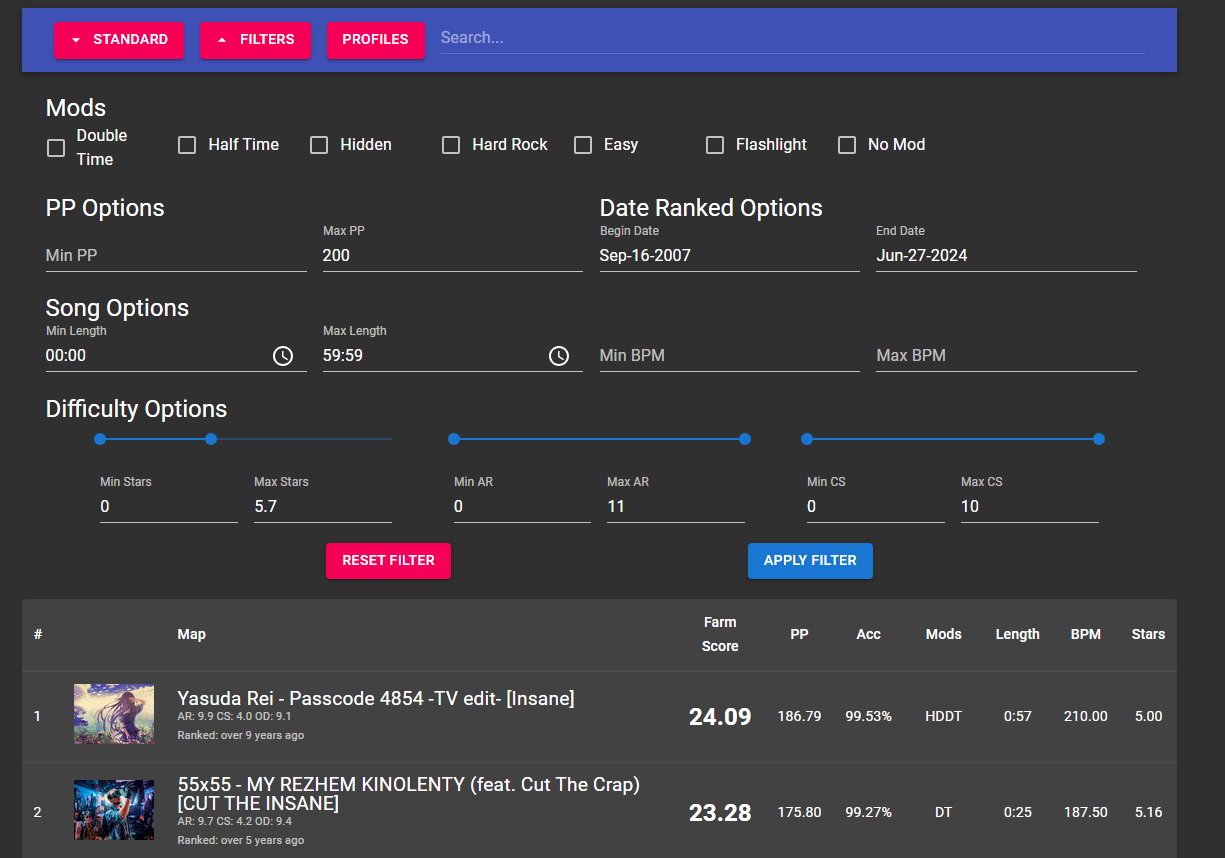Screen dimensions: 1225x858
Task: Click the Min AR number field
Action: pyautogui.click(x=522, y=507)
